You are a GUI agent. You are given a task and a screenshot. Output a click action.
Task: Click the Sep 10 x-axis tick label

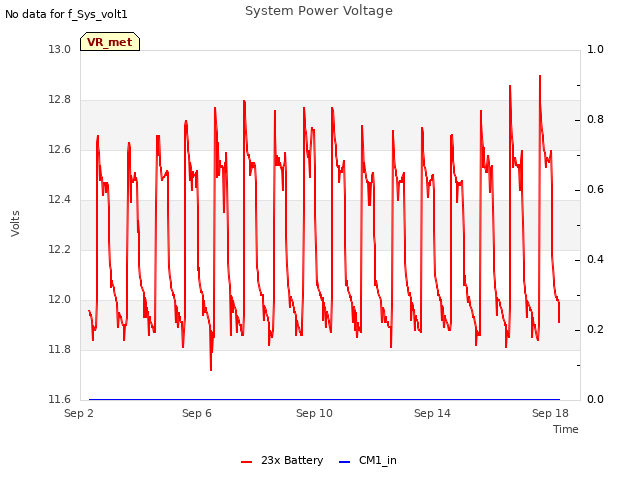click(314, 413)
